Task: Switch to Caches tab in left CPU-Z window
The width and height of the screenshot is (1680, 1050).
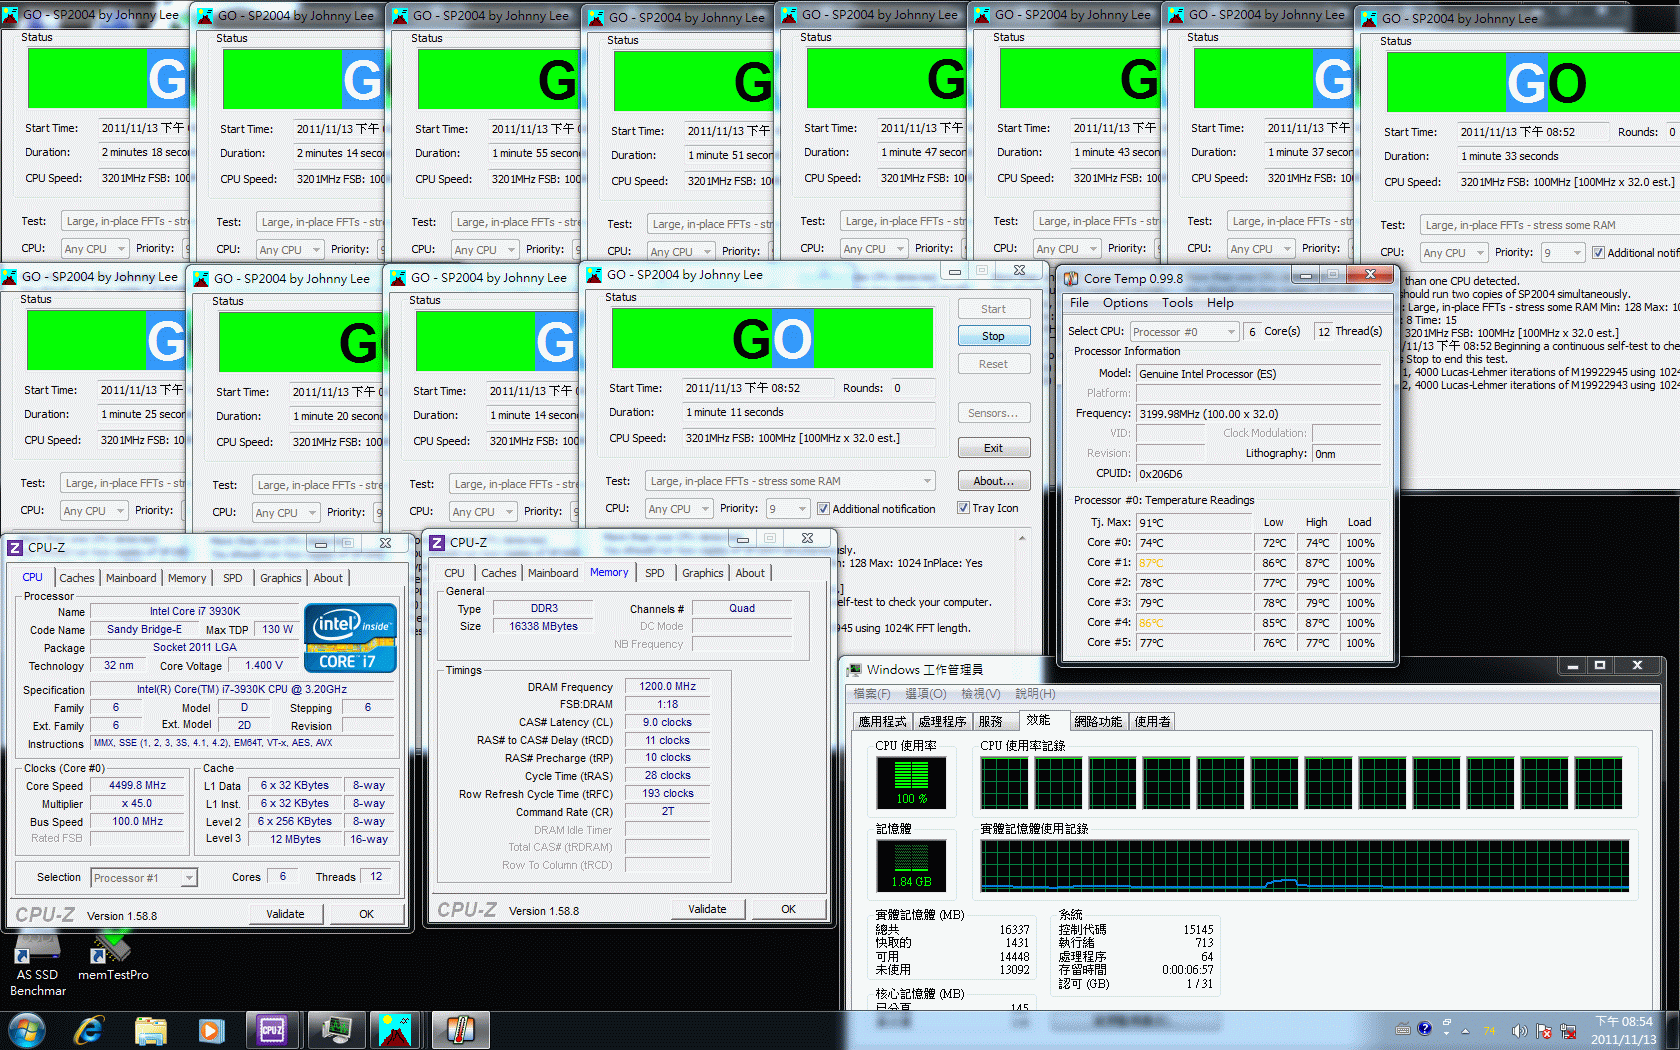Action: [76, 578]
